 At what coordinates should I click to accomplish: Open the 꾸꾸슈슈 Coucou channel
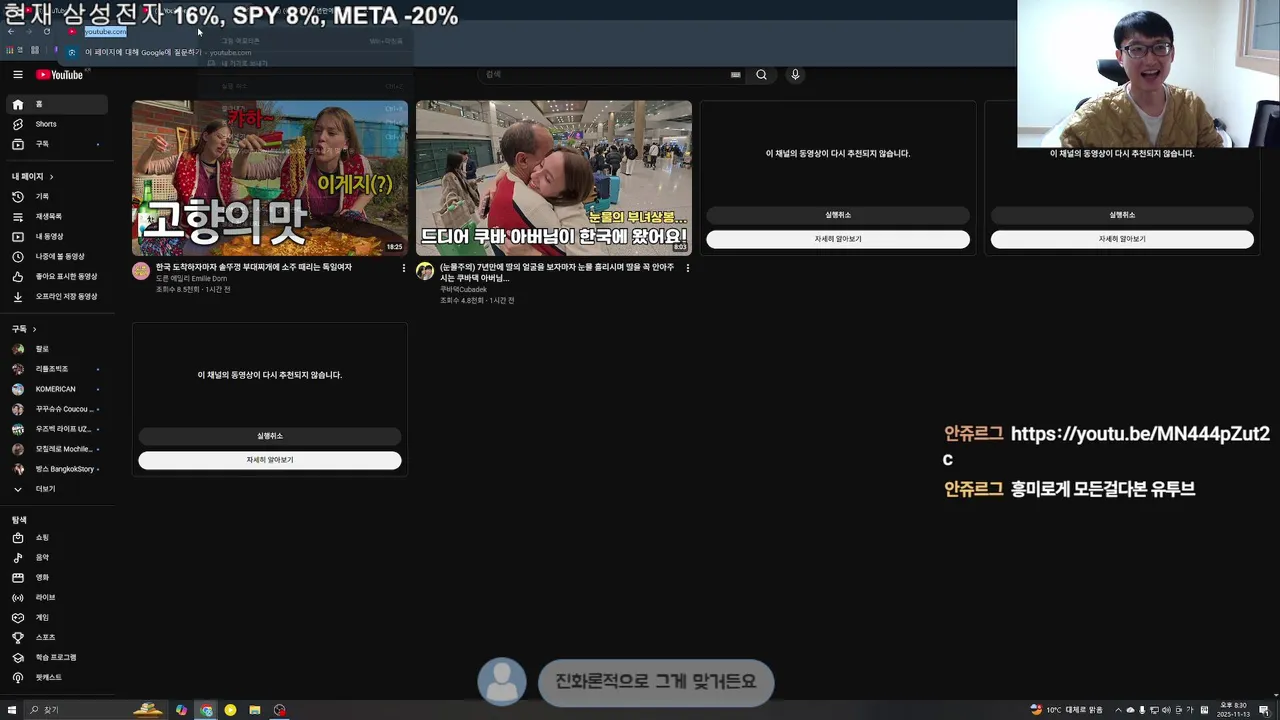(x=56, y=409)
